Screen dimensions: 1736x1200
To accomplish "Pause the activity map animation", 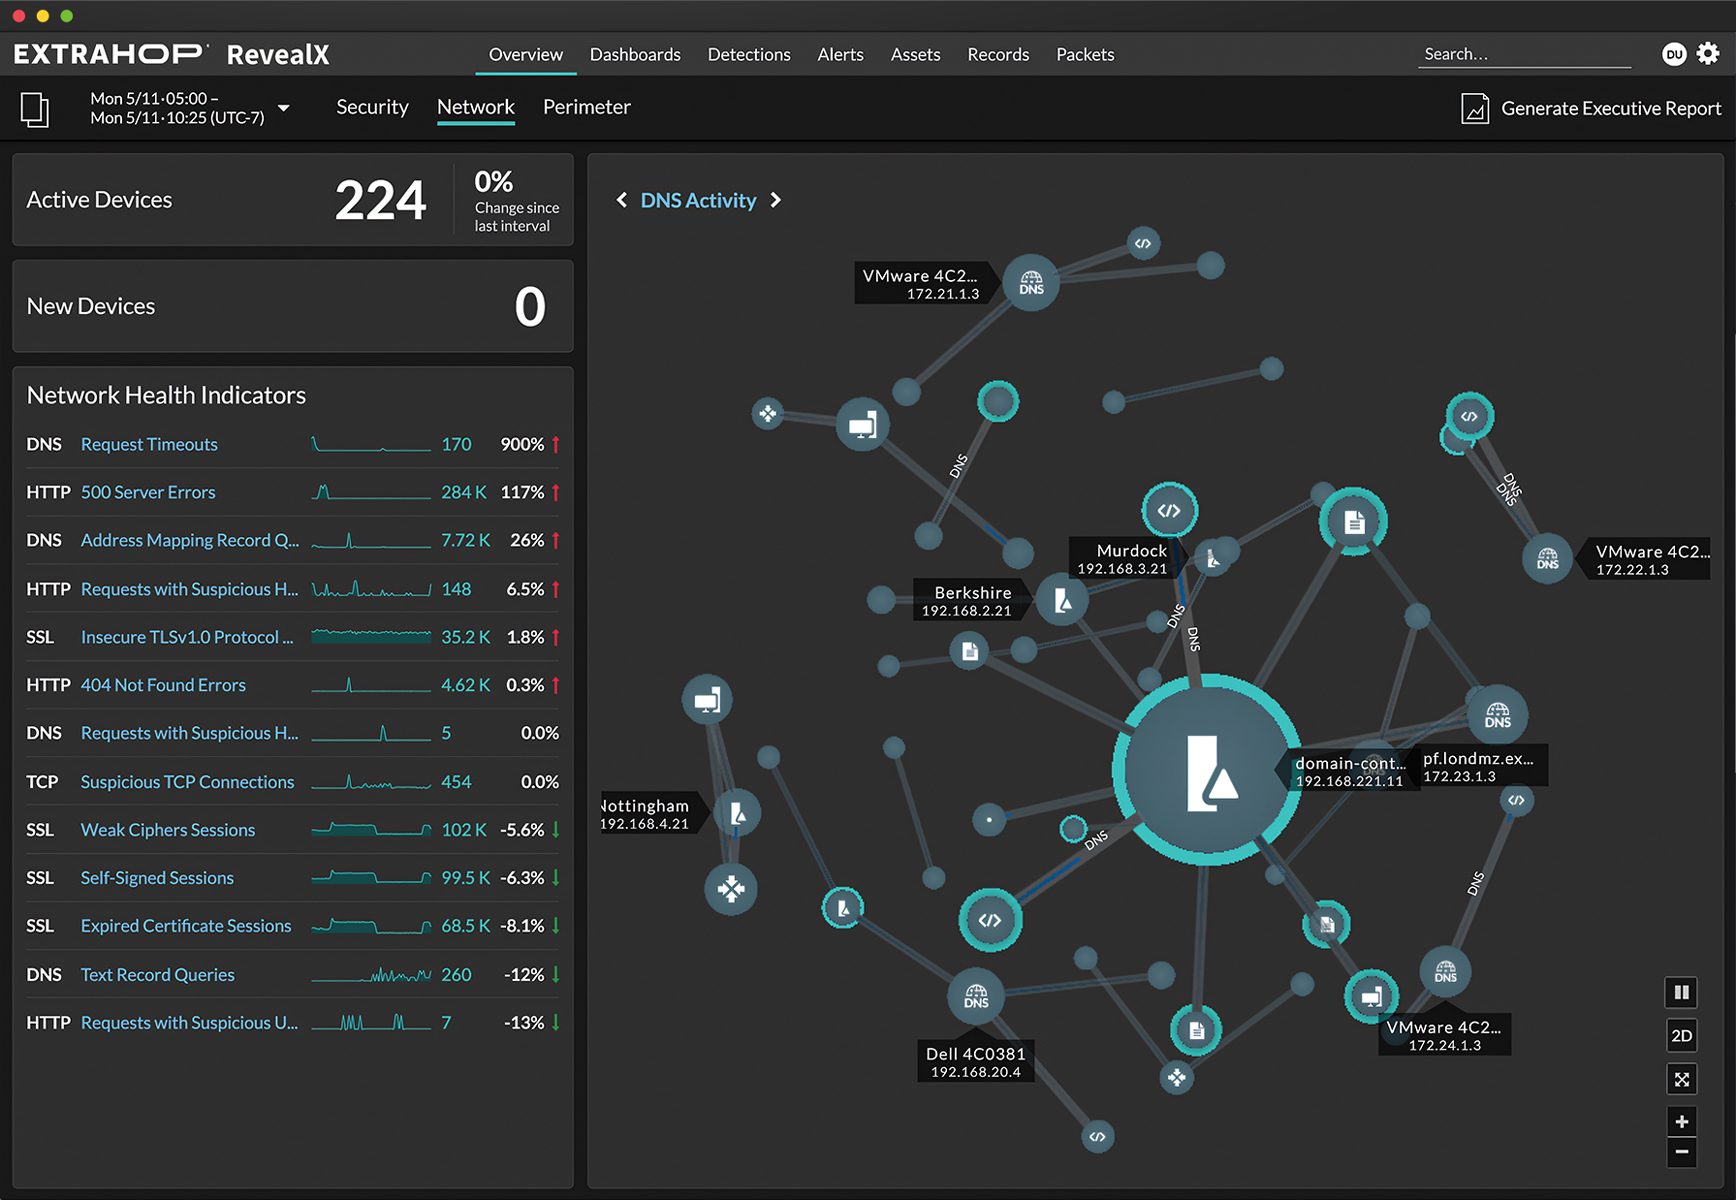I will pyautogui.click(x=1682, y=992).
